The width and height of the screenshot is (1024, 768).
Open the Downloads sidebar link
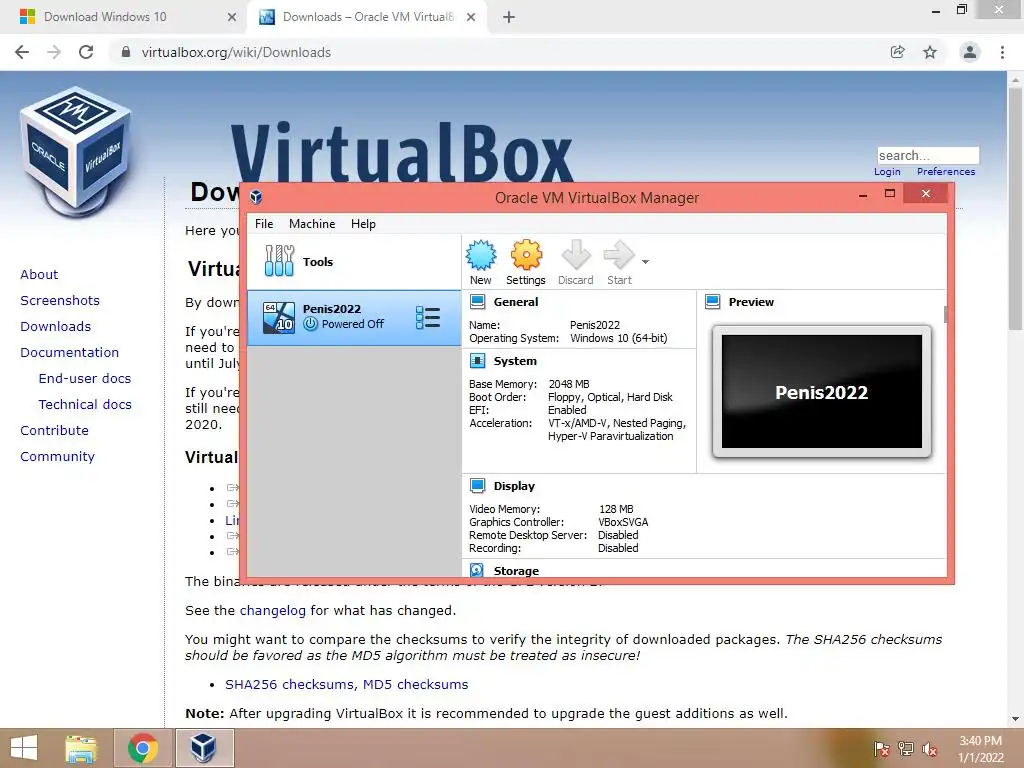pos(56,327)
